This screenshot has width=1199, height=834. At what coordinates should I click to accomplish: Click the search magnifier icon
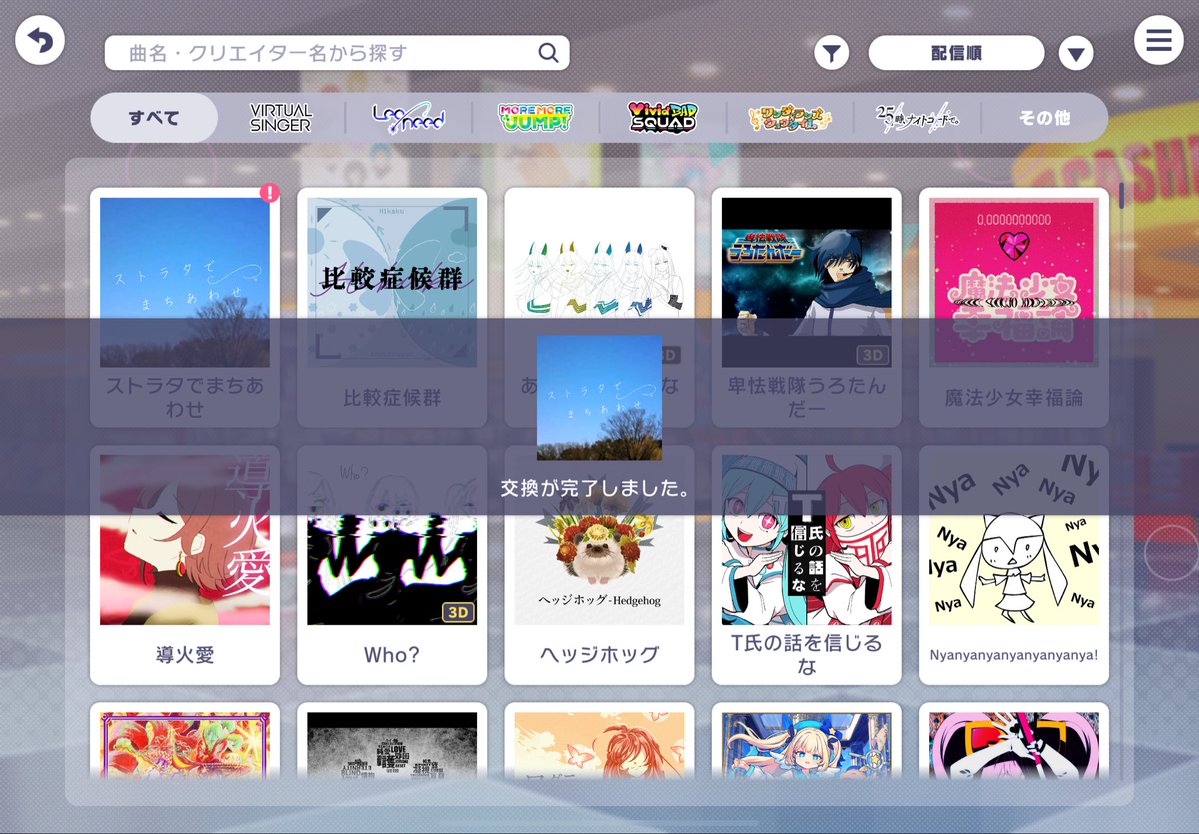(548, 53)
